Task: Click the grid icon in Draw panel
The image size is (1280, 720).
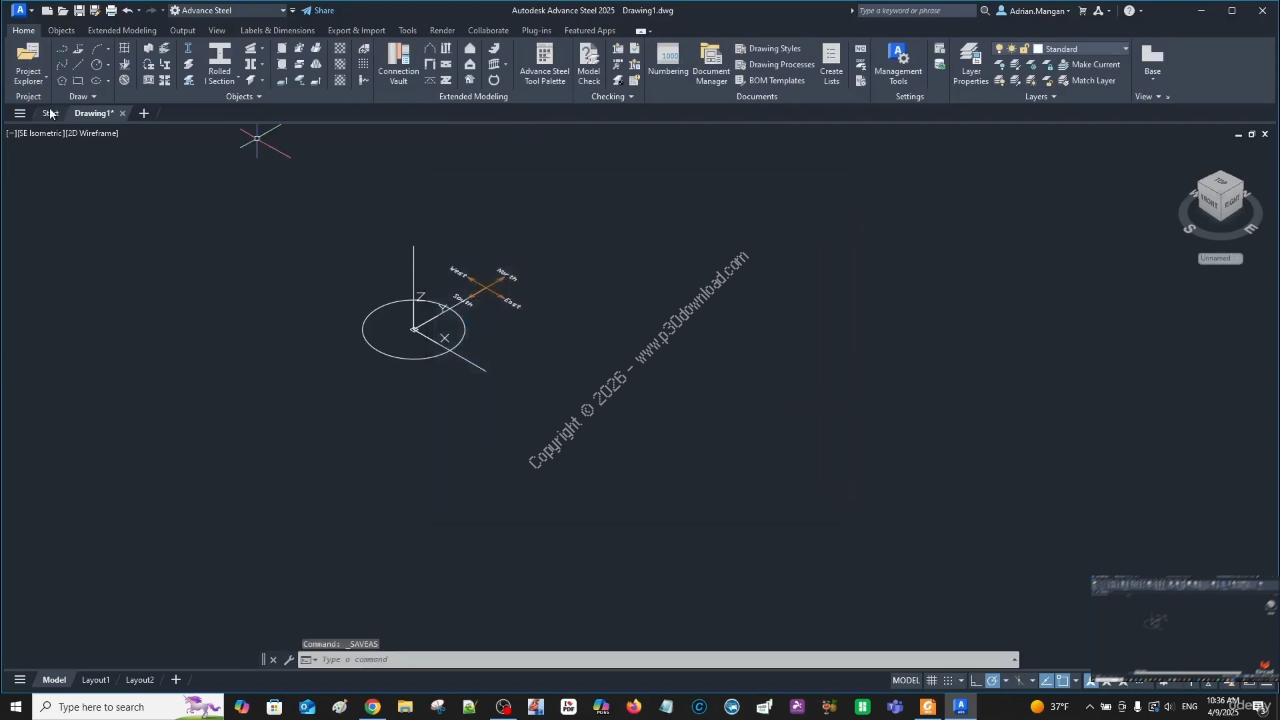Action: [x=124, y=48]
